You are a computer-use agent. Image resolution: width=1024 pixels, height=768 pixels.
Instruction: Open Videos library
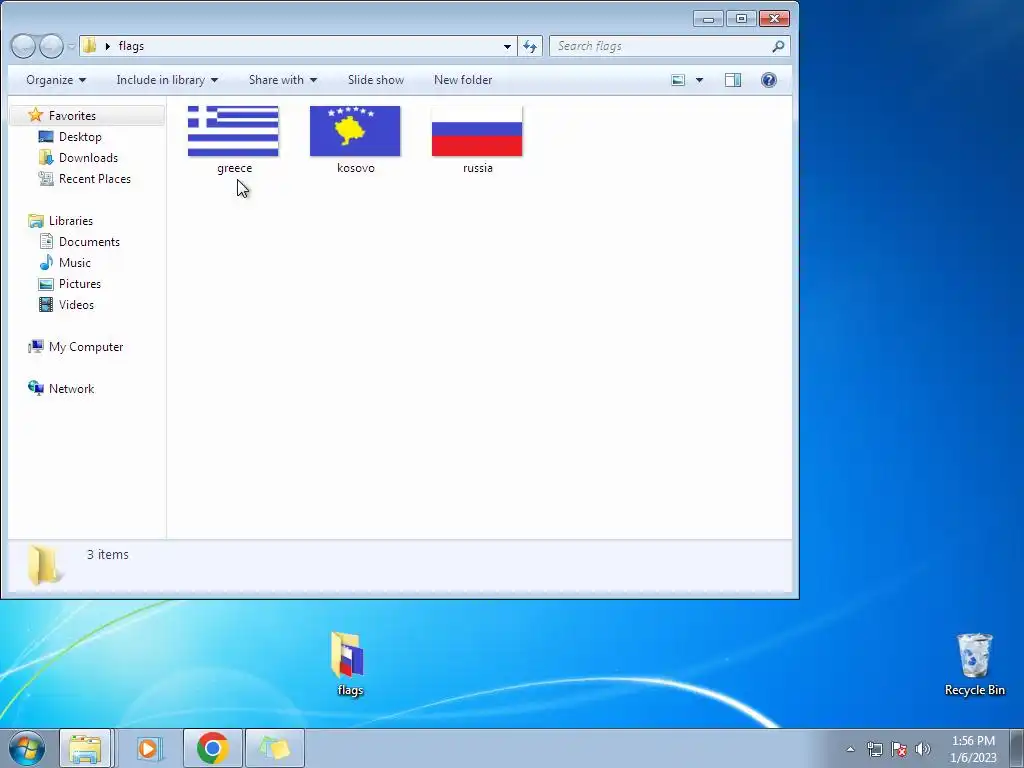[76, 304]
